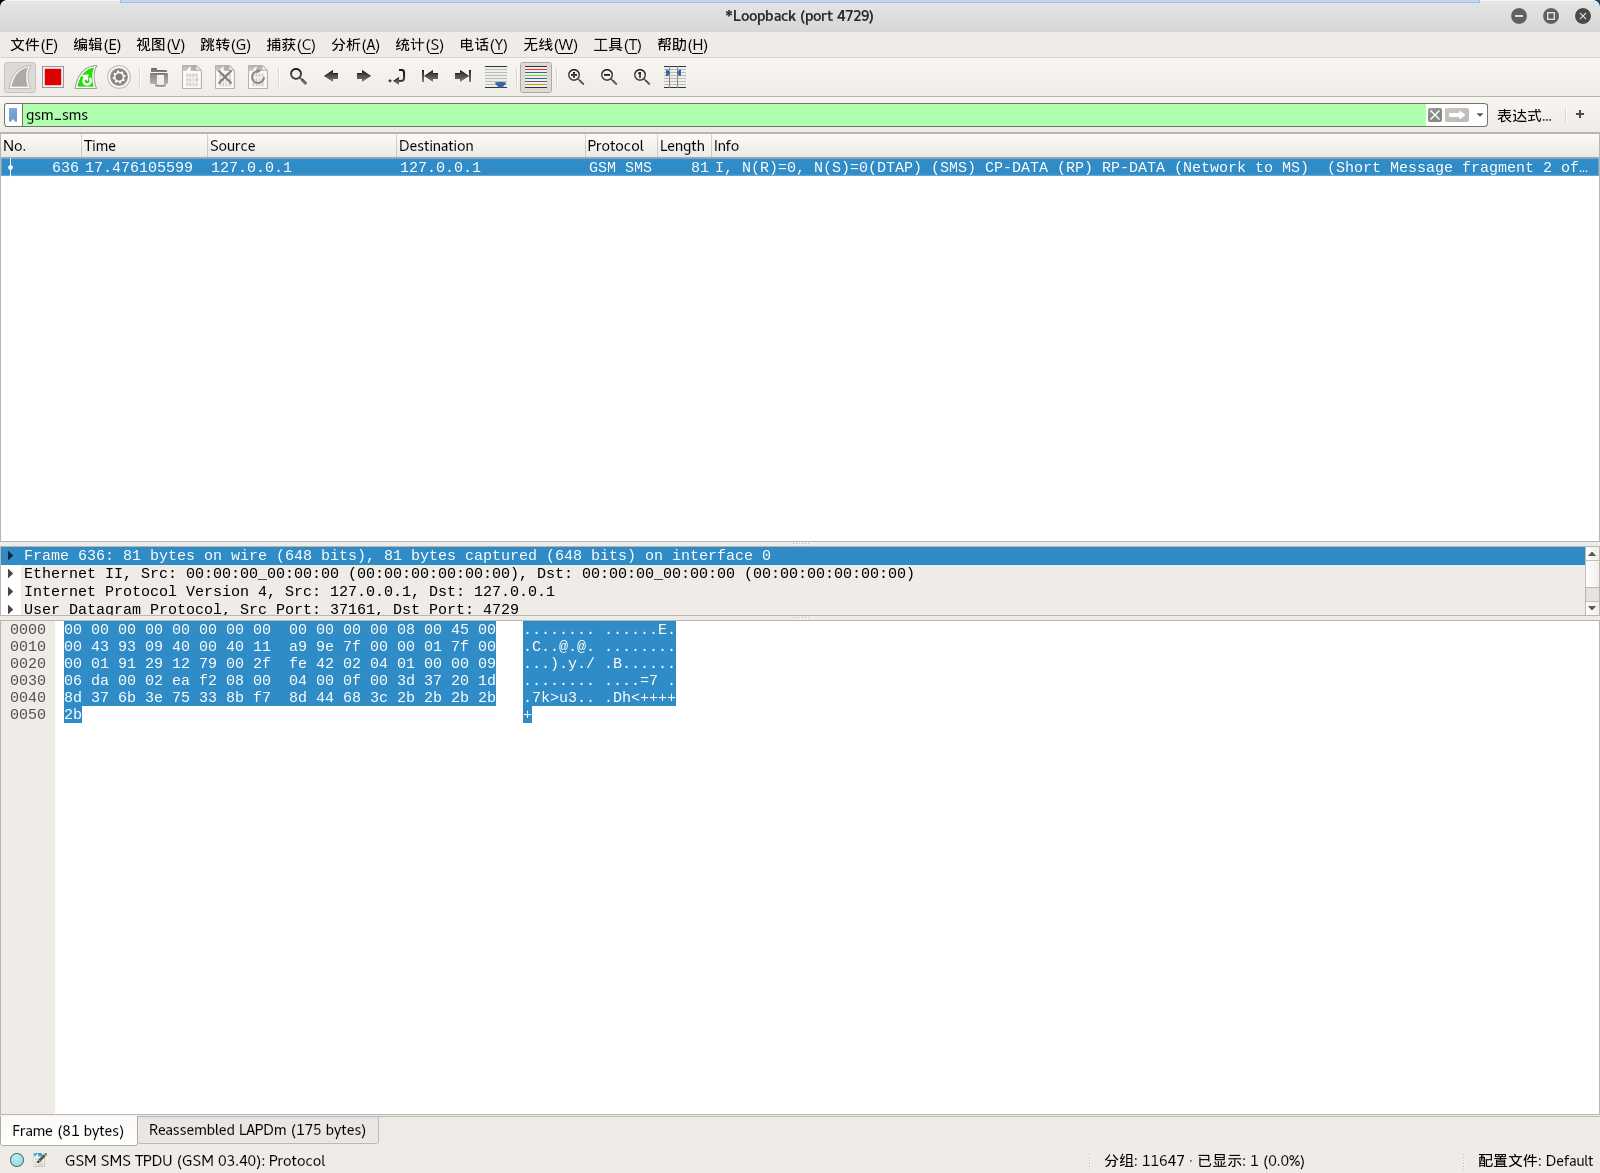Sort by Protocol column header
Image resolution: width=1600 pixels, height=1173 pixels.
pyautogui.click(x=620, y=146)
